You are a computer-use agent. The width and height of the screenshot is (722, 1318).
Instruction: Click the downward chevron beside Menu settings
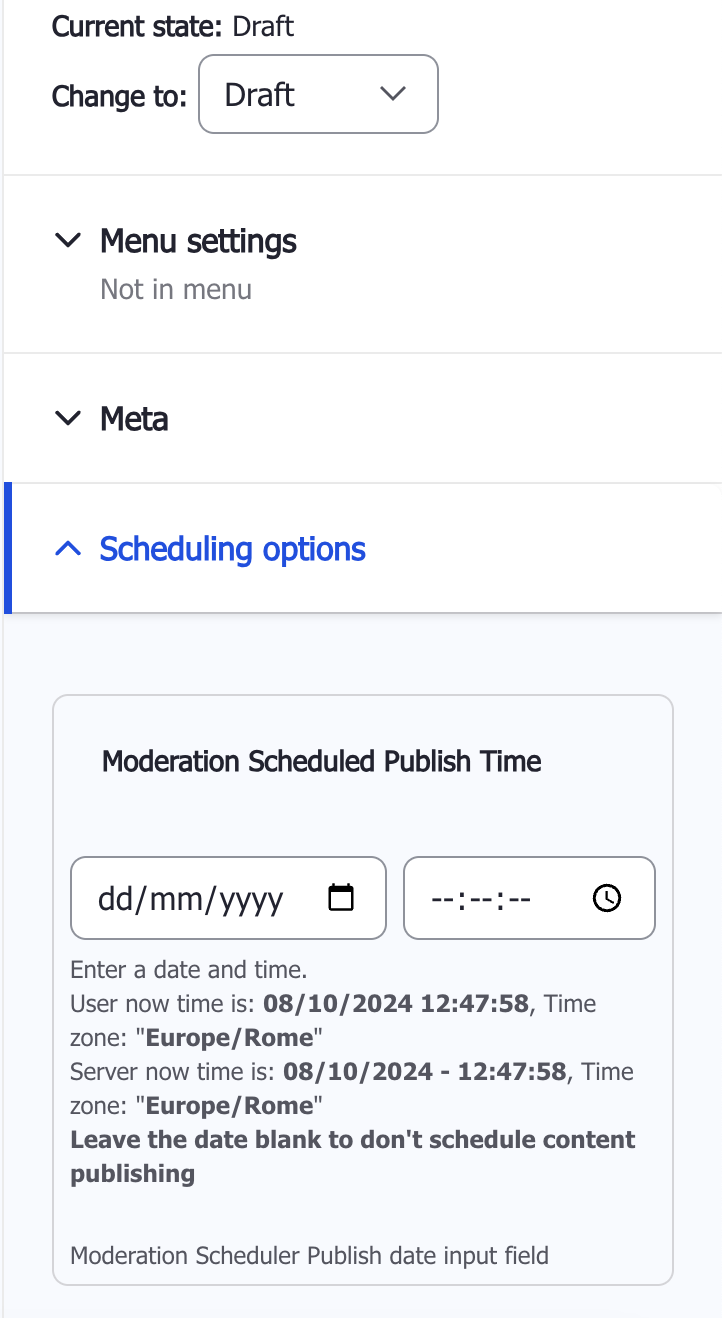click(68, 240)
